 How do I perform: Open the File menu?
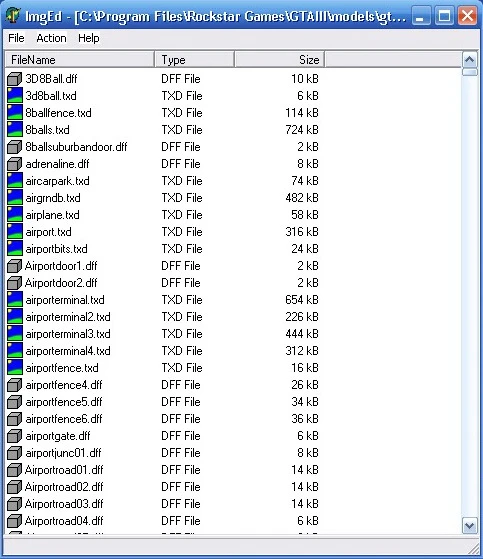coord(16,38)
